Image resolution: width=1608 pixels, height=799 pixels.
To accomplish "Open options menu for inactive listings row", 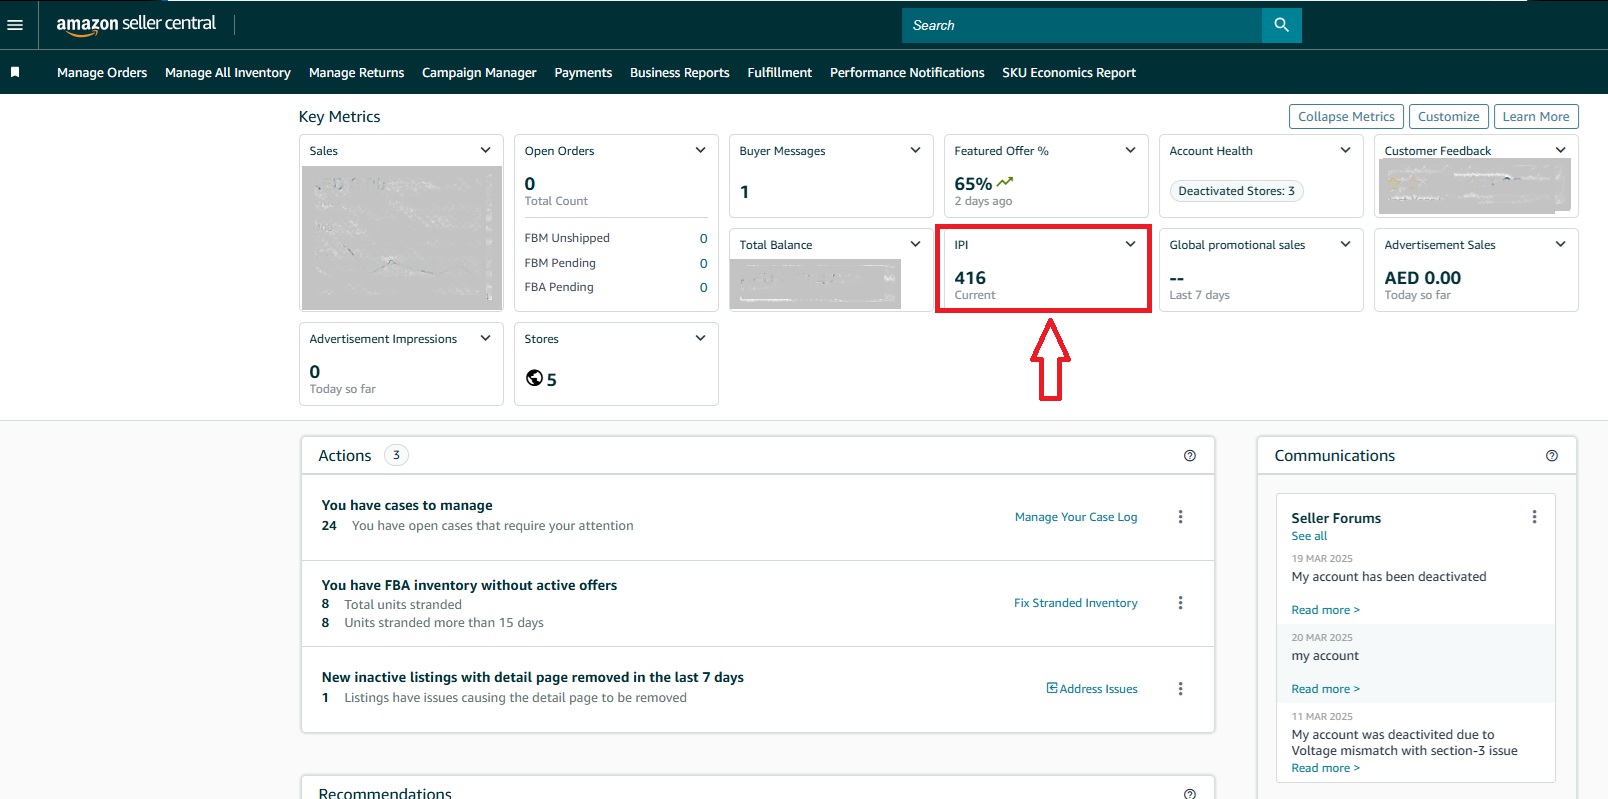I will point(1180,689).
